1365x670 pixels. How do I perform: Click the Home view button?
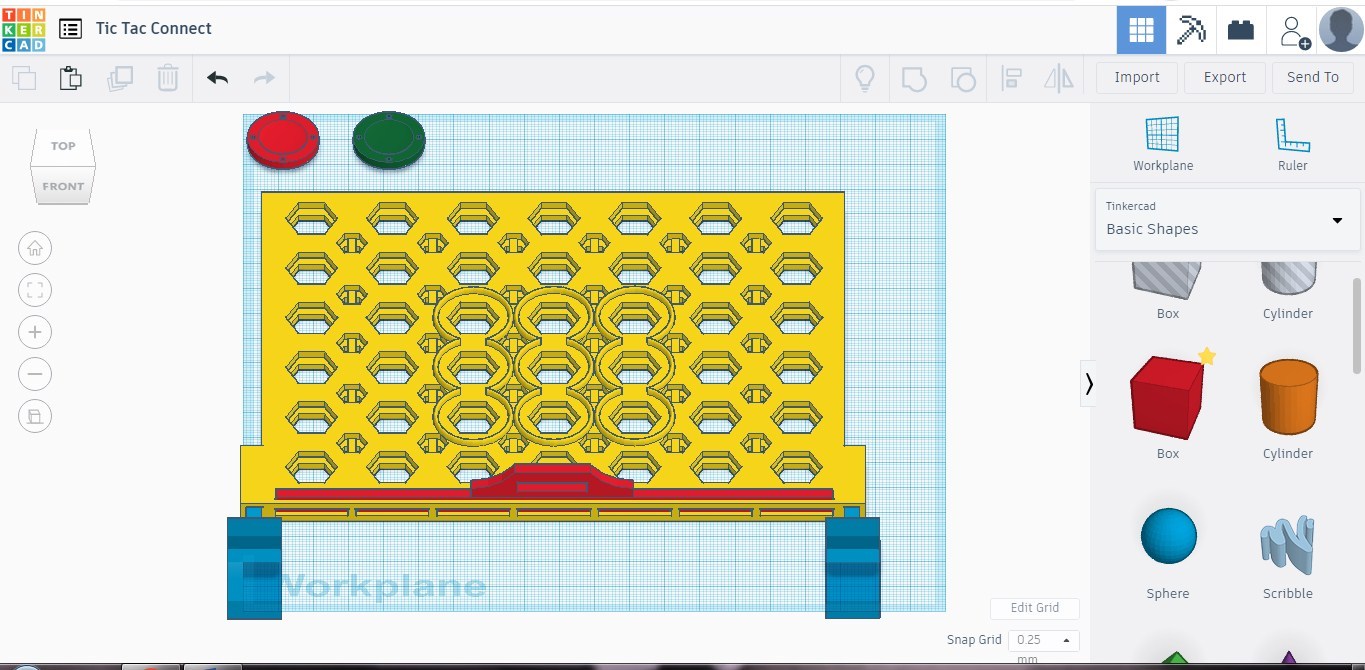(35, 248)
